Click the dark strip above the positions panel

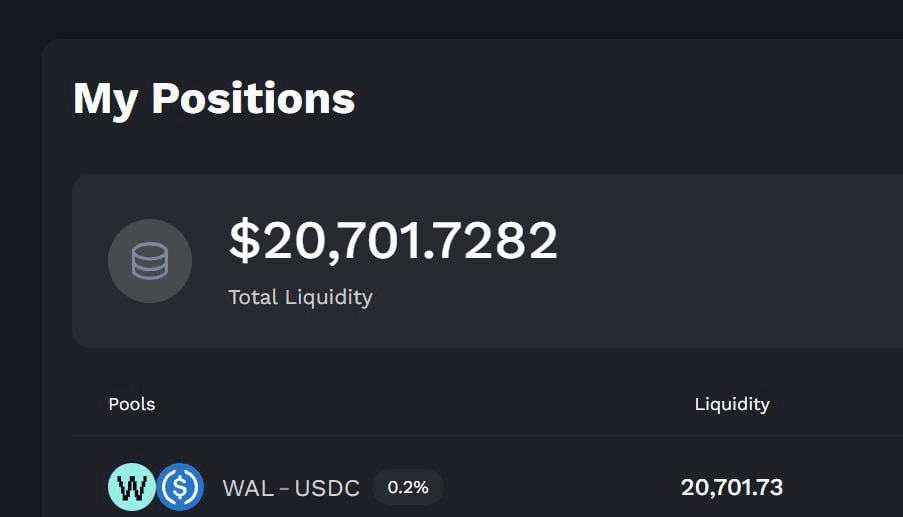tap(450, 18)
